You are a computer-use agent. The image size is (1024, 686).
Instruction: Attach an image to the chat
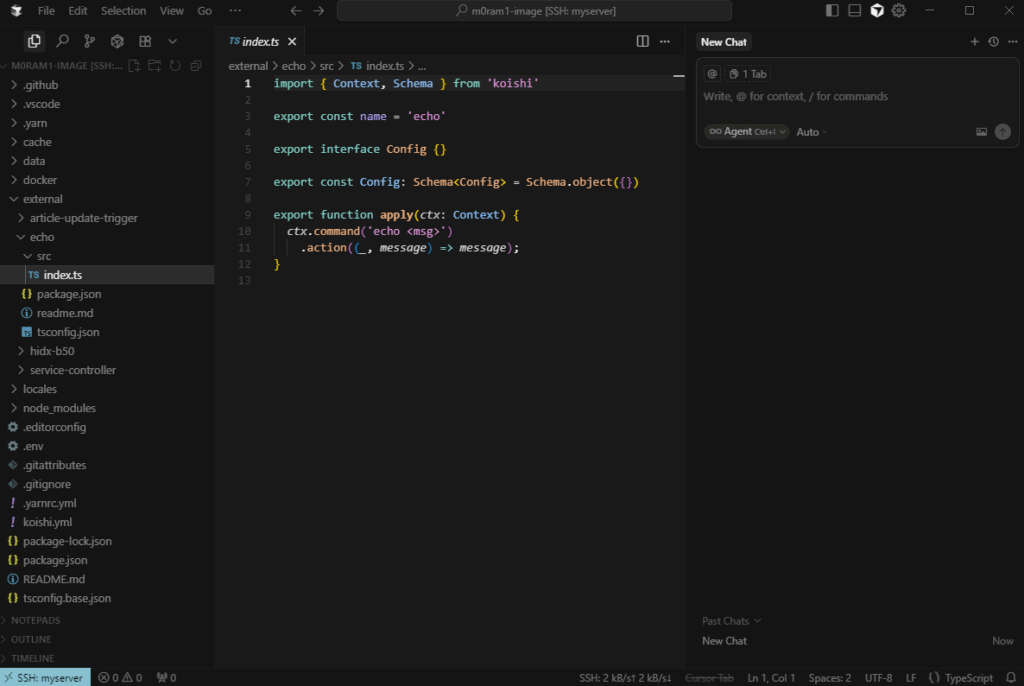click(981, 132)
